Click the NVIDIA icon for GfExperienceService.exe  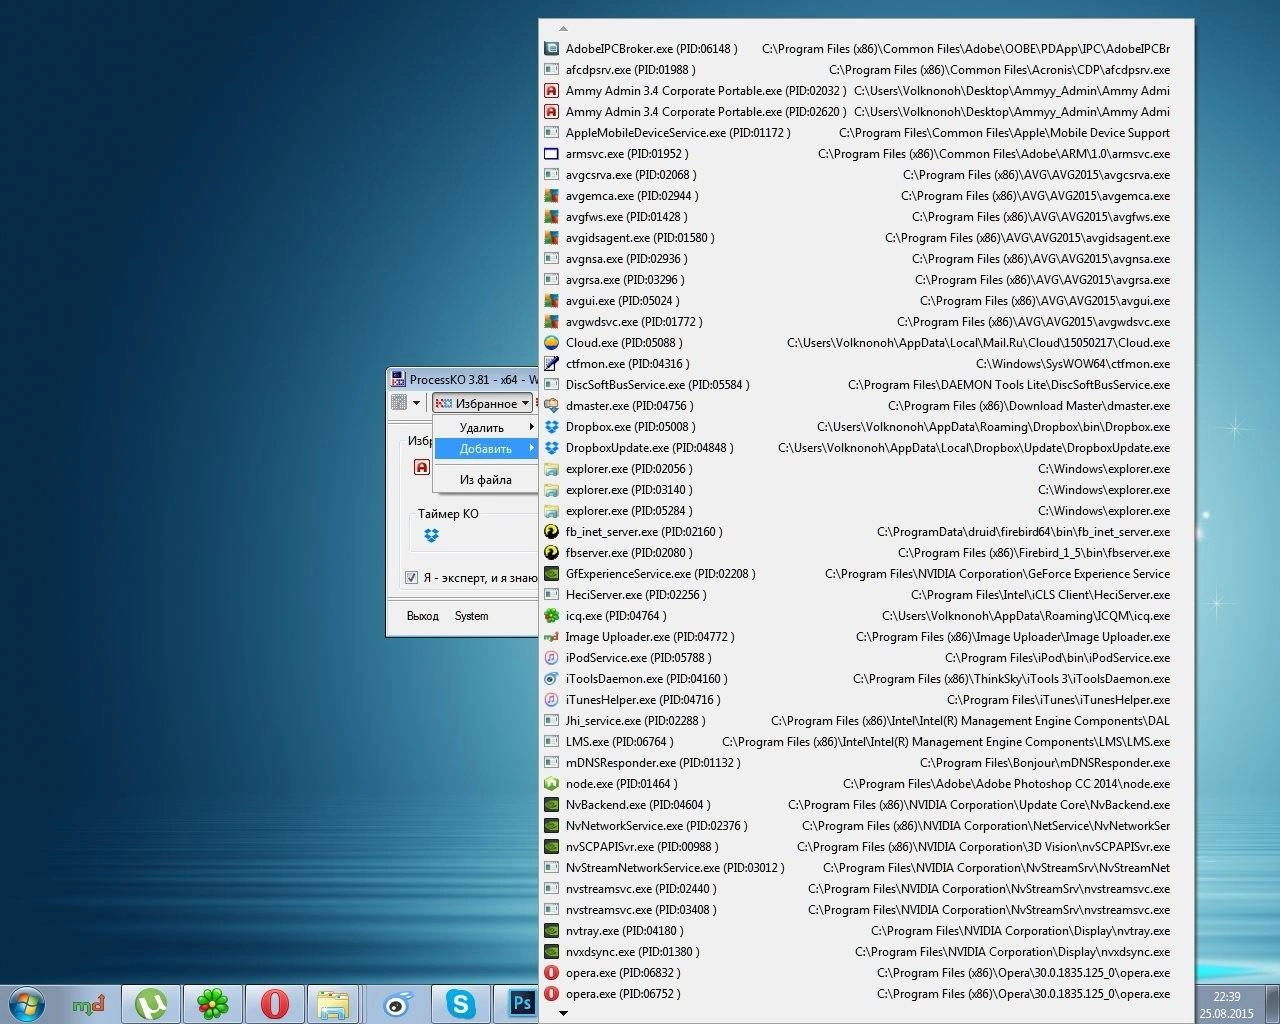click(551, 573)
